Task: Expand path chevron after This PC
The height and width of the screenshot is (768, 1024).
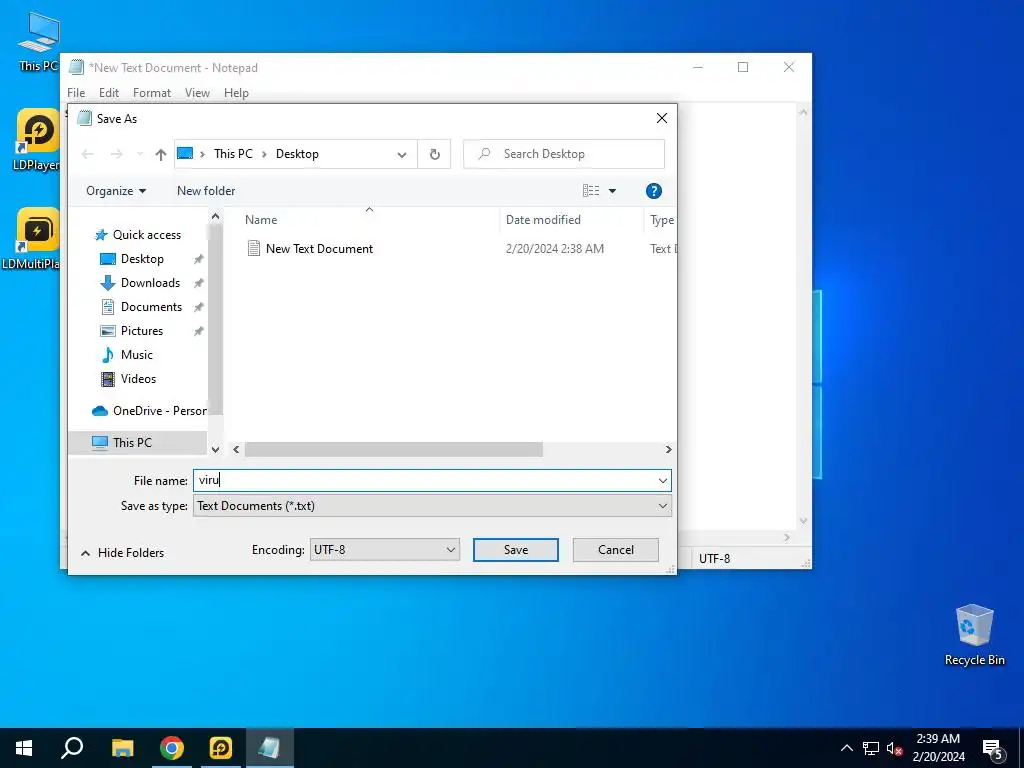Action: (264, 154)
